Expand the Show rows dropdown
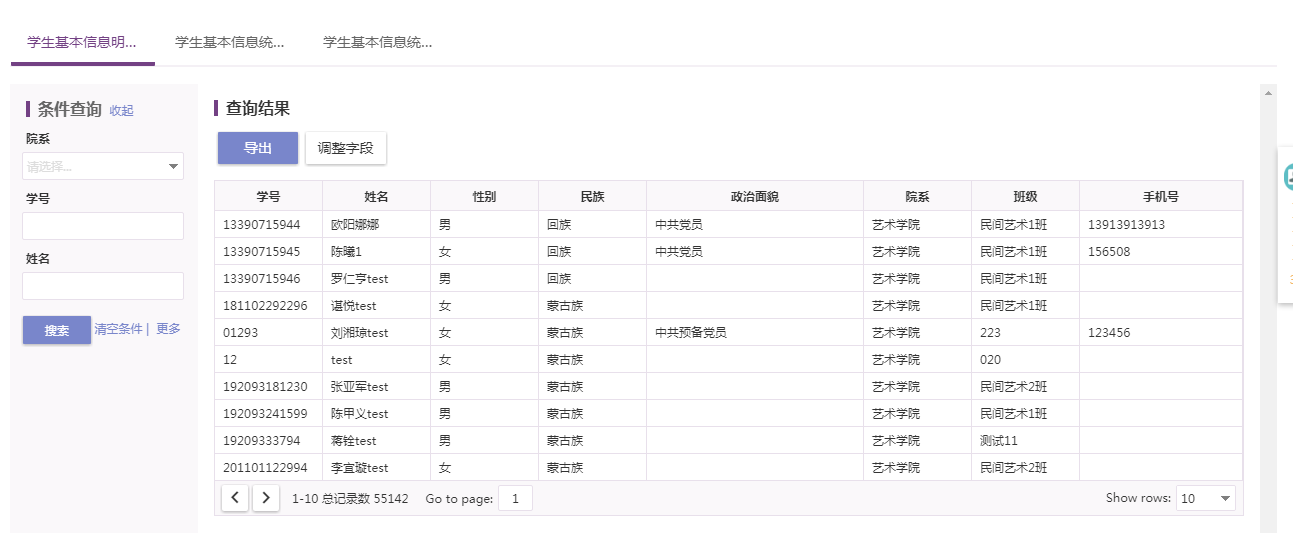Image resolution: width=1293 pixels, height=533 pixels. (x=1206, y=498)
